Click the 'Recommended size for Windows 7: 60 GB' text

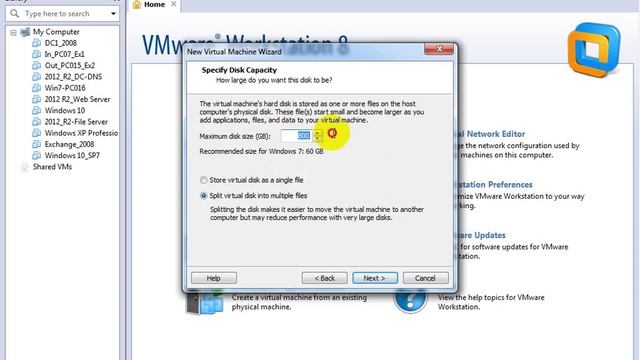pyautogui.click(x=261, y=151)
